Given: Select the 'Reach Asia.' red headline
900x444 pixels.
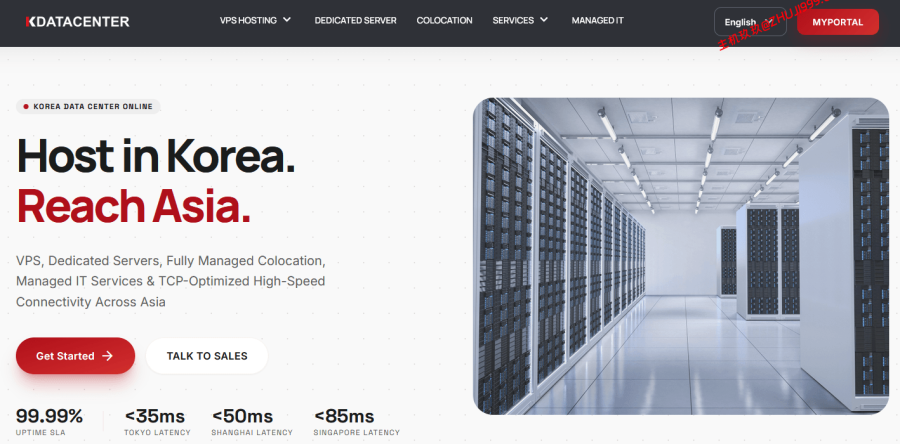Looking at the screenshot, I should coord(133,207).
